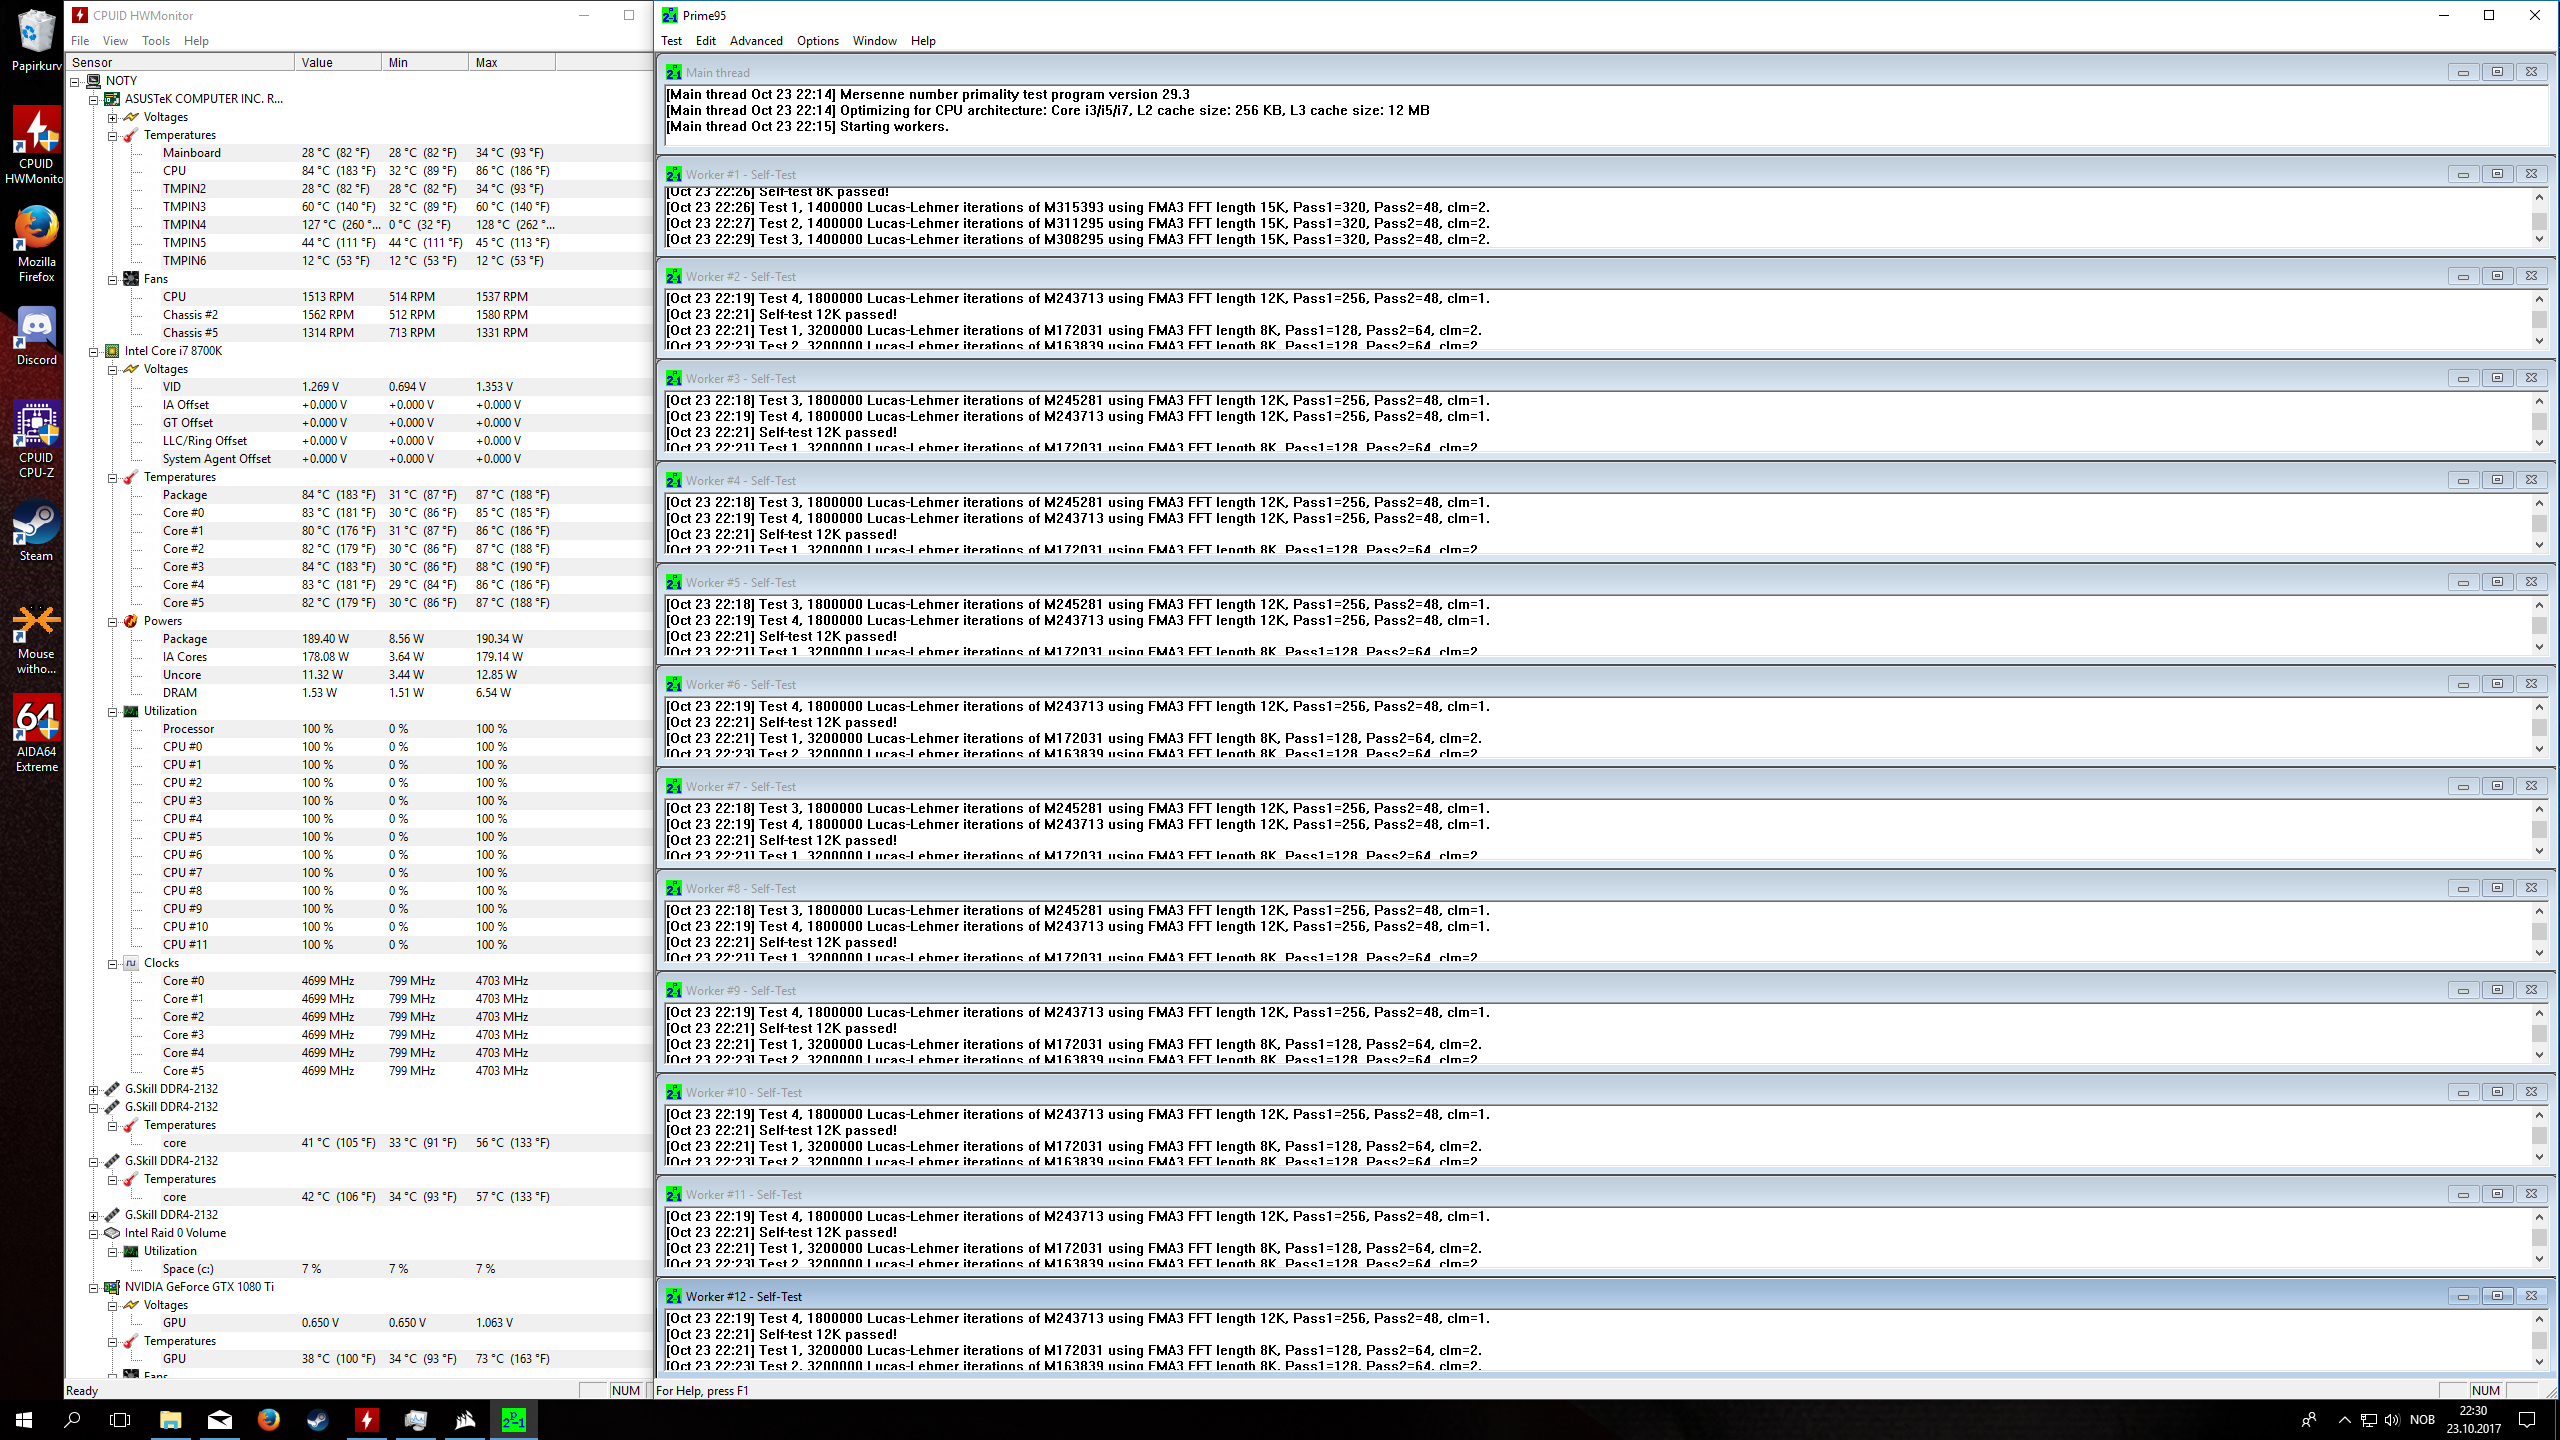Click the volume icon in system tray

click(x=2391, y=1420)
